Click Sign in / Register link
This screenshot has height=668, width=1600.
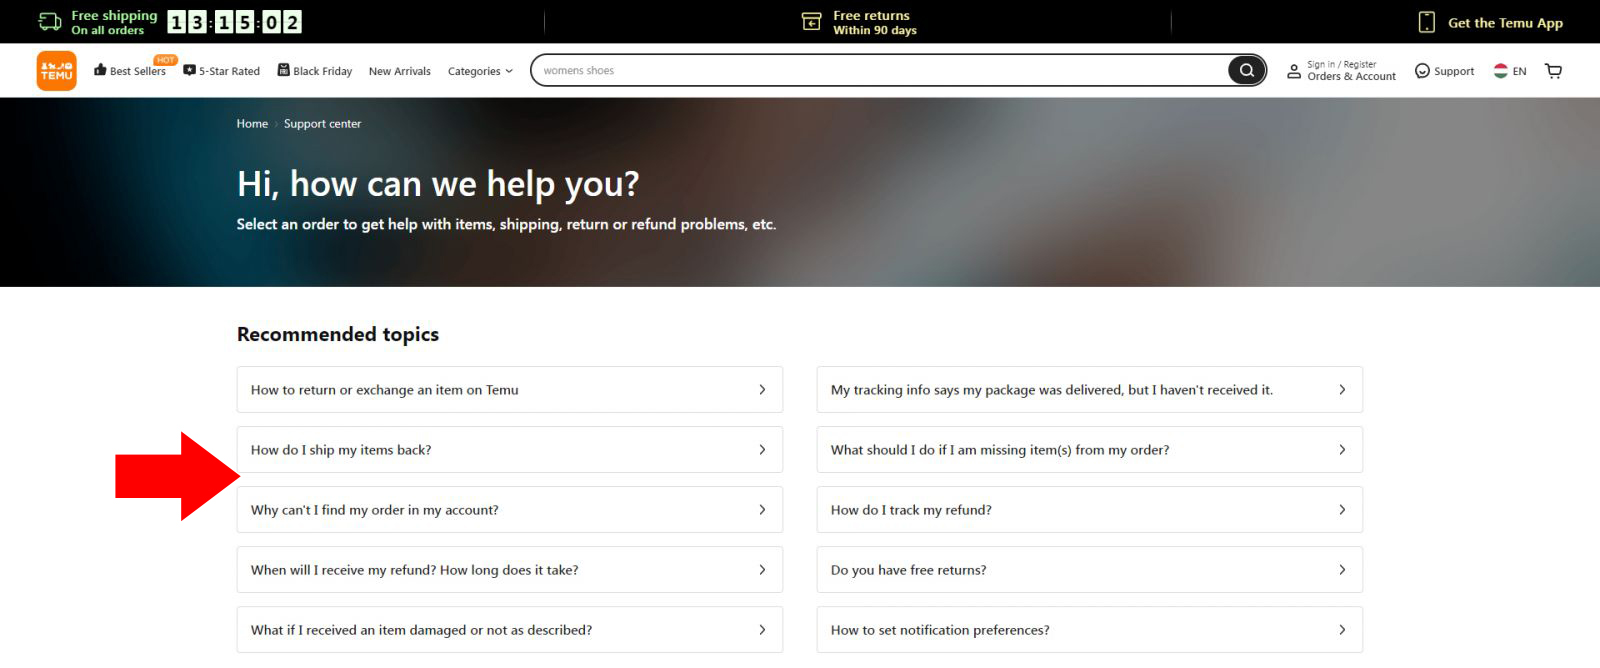coord(1342,64)
